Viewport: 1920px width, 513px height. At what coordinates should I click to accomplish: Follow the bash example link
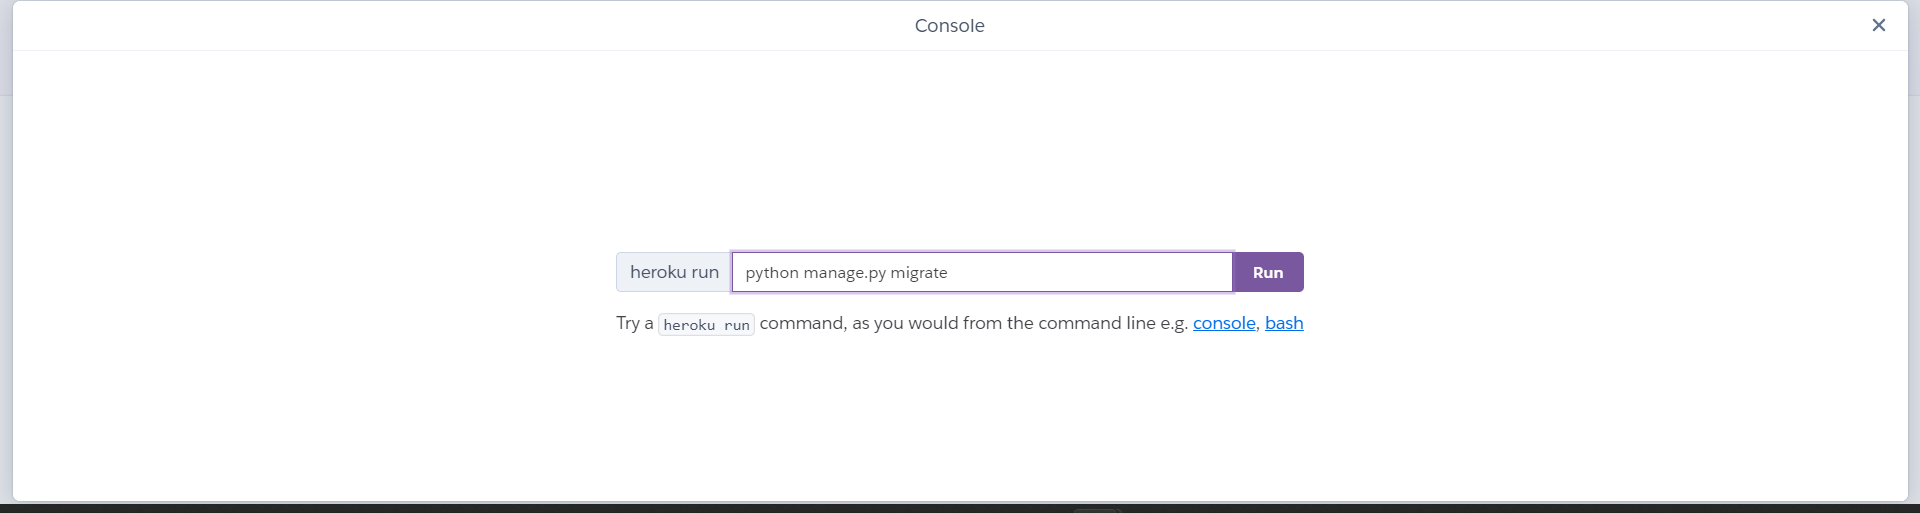click(1283, 323)
